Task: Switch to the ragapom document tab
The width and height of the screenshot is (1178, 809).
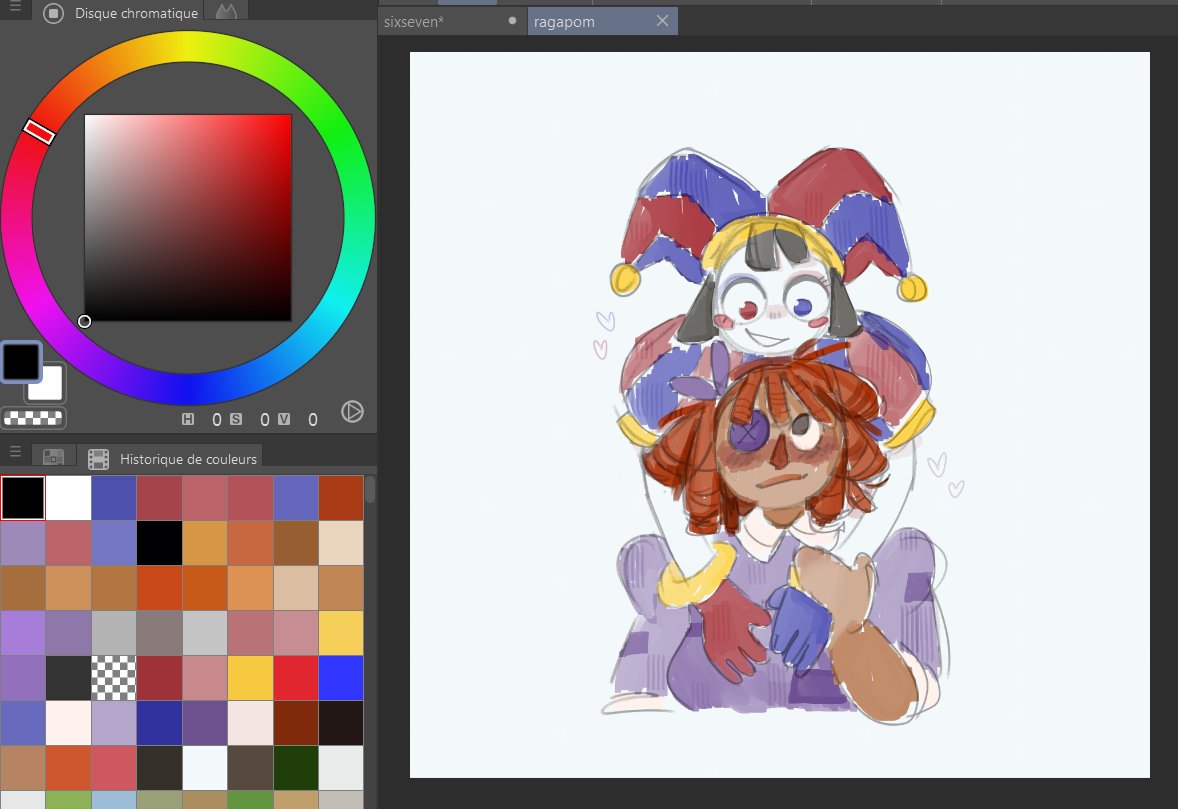Action: (x=603, y=22)
